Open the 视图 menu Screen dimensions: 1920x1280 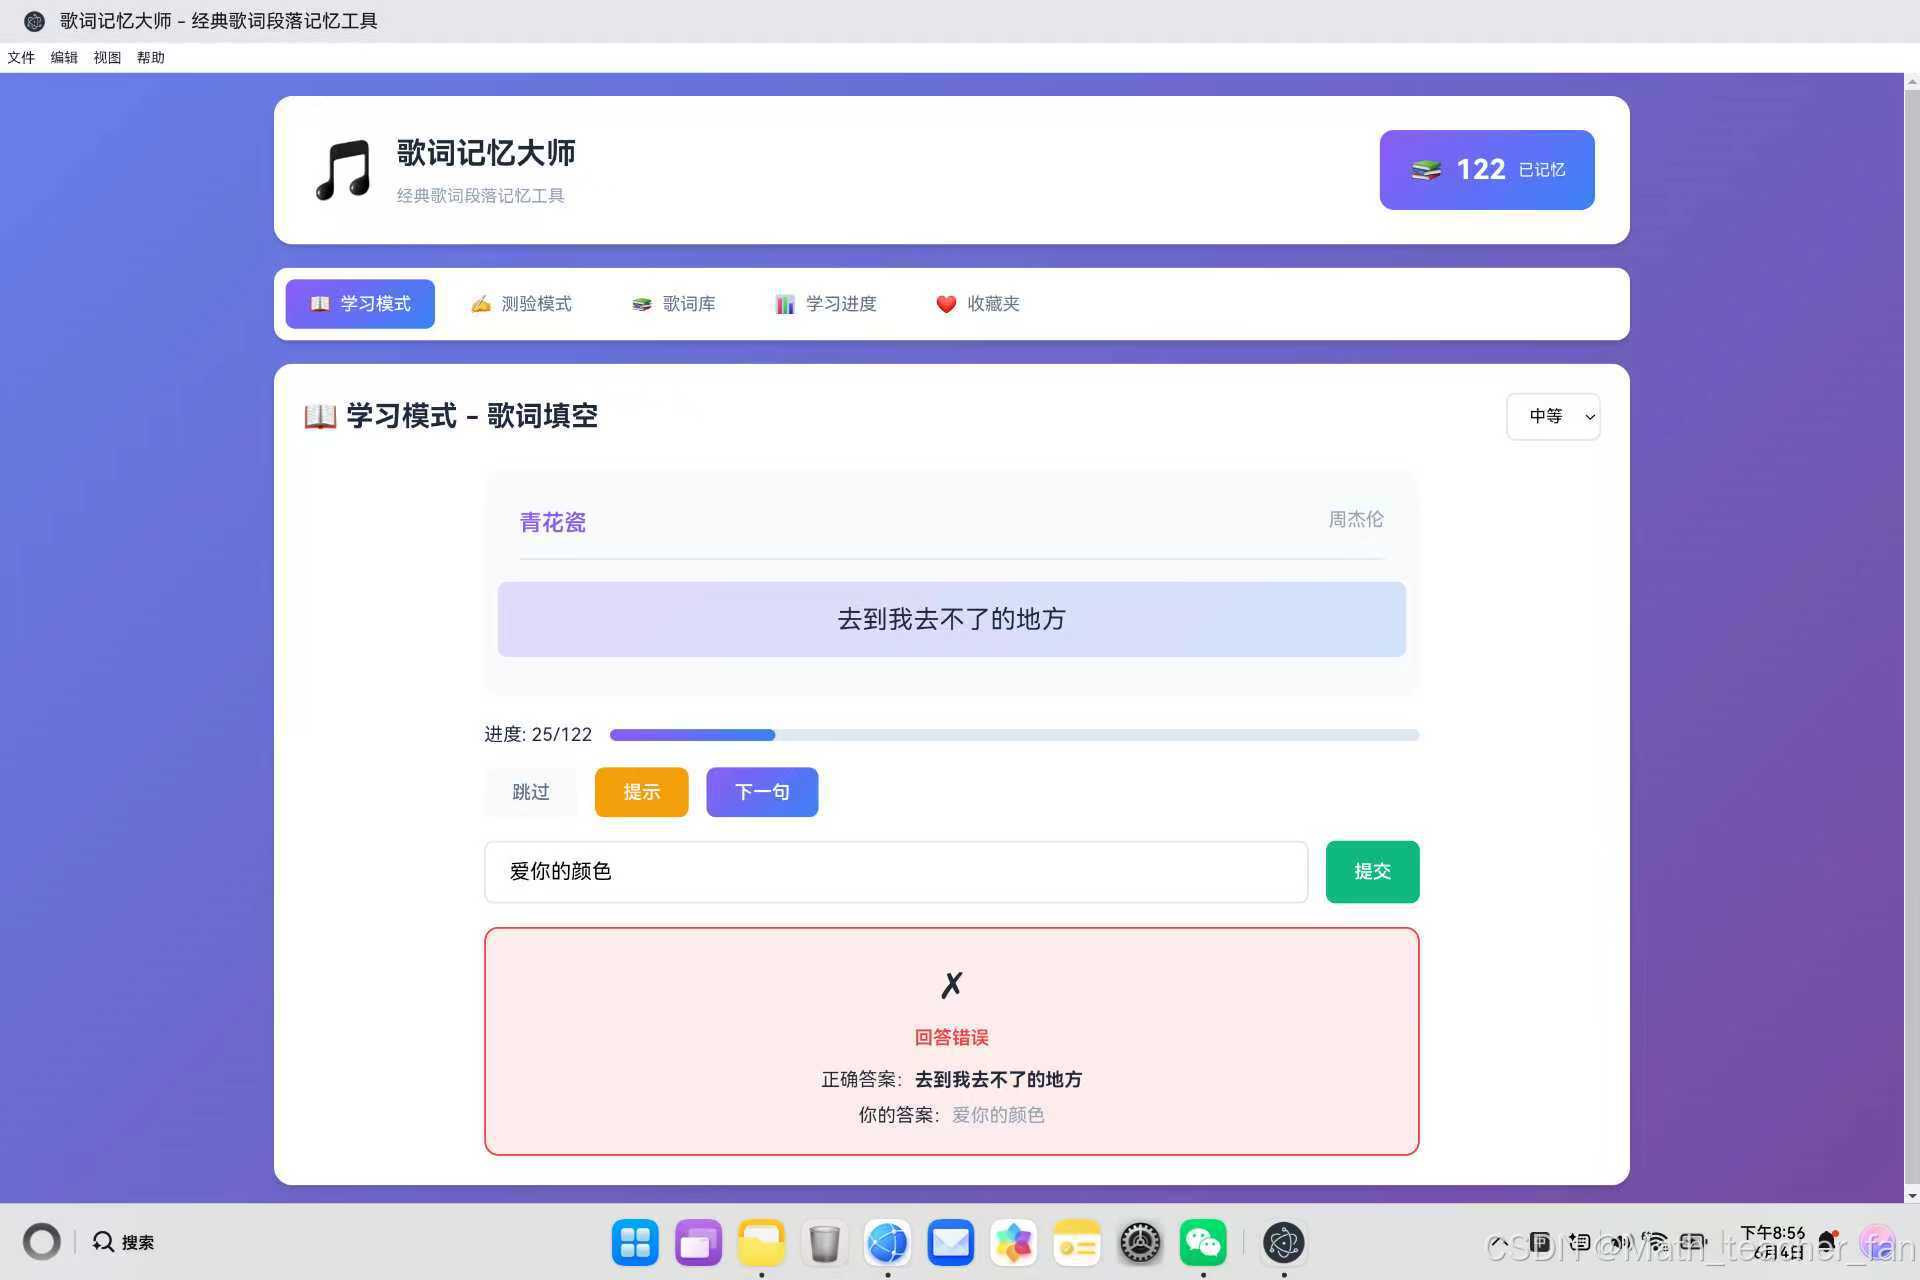[107, 58]
